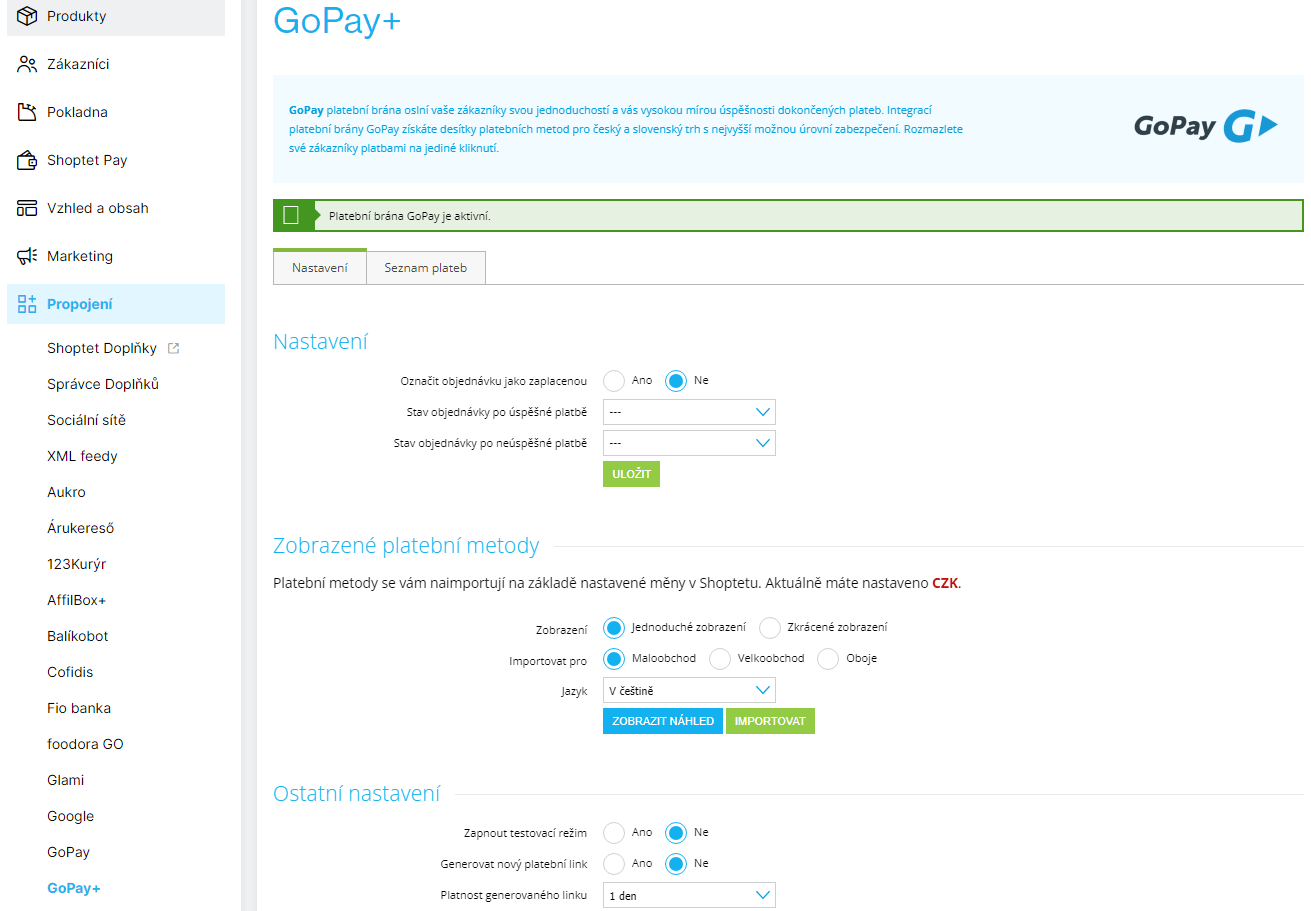Open Shoptet Pay section
This screenshot has width=1311, height=911.
116,160
